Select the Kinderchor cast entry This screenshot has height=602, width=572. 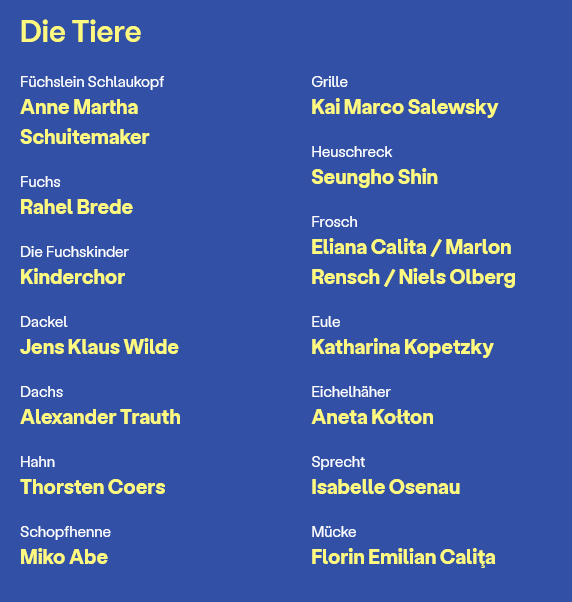click(x=73, y=277)
